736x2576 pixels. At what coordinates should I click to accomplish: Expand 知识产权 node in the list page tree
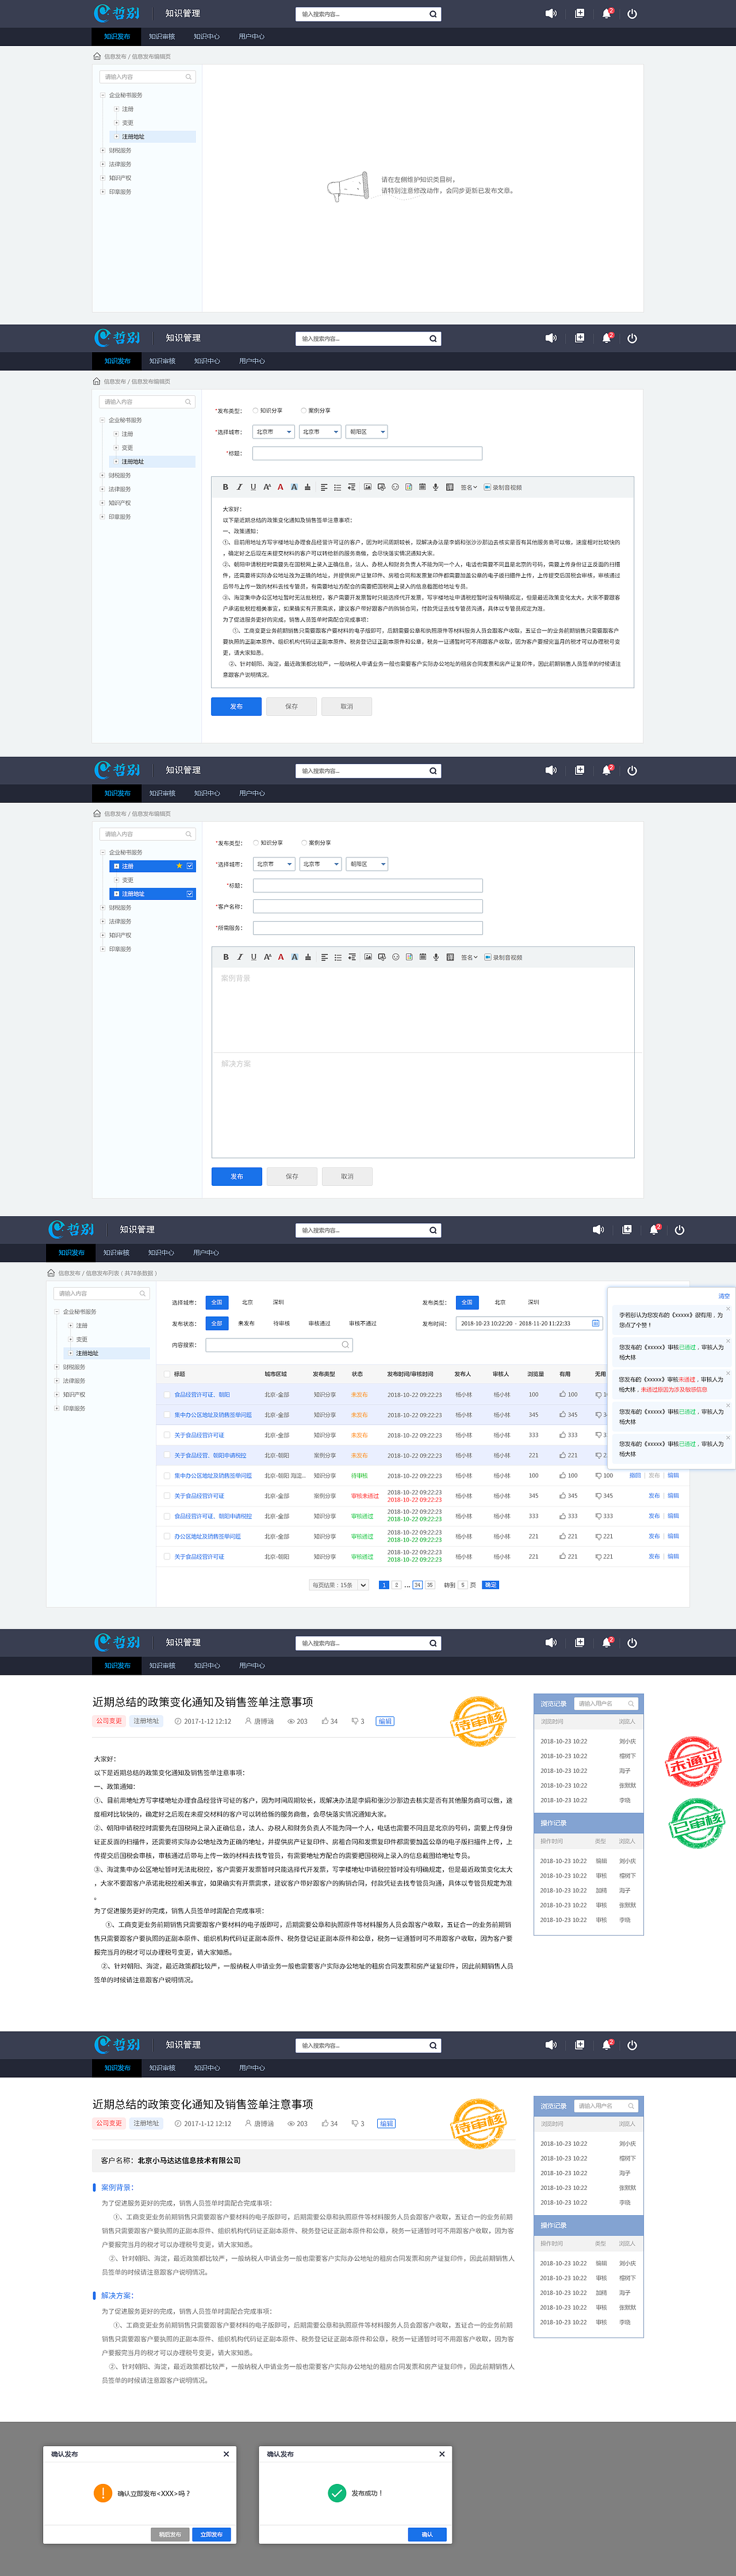click(x=56, y=1394)
